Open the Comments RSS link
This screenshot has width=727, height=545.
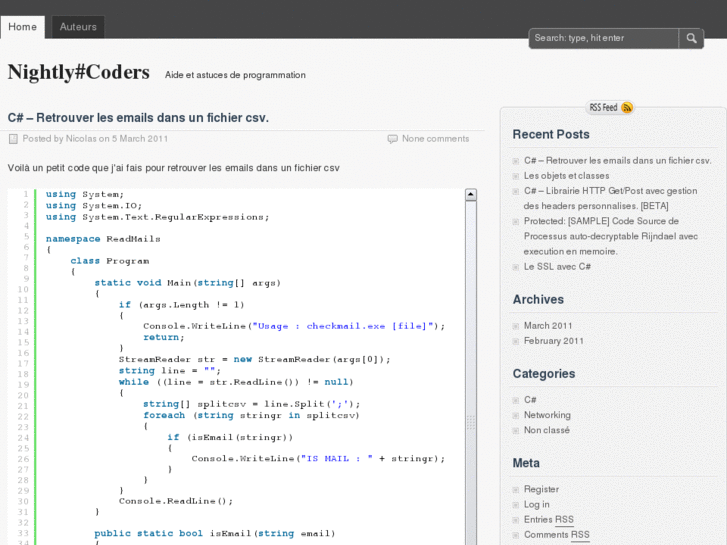click(556, 535)
